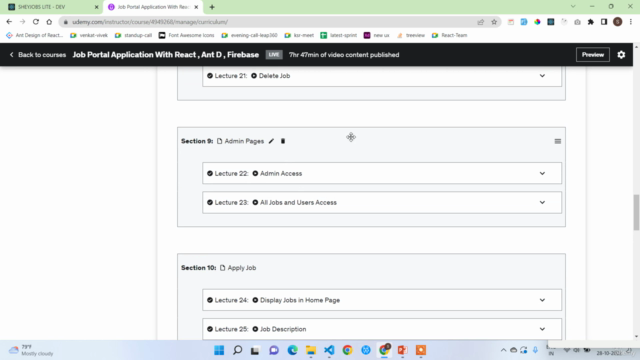Viewport: 640px width, 360px height.
Task: Open a new browser tab
Action: 212,7
